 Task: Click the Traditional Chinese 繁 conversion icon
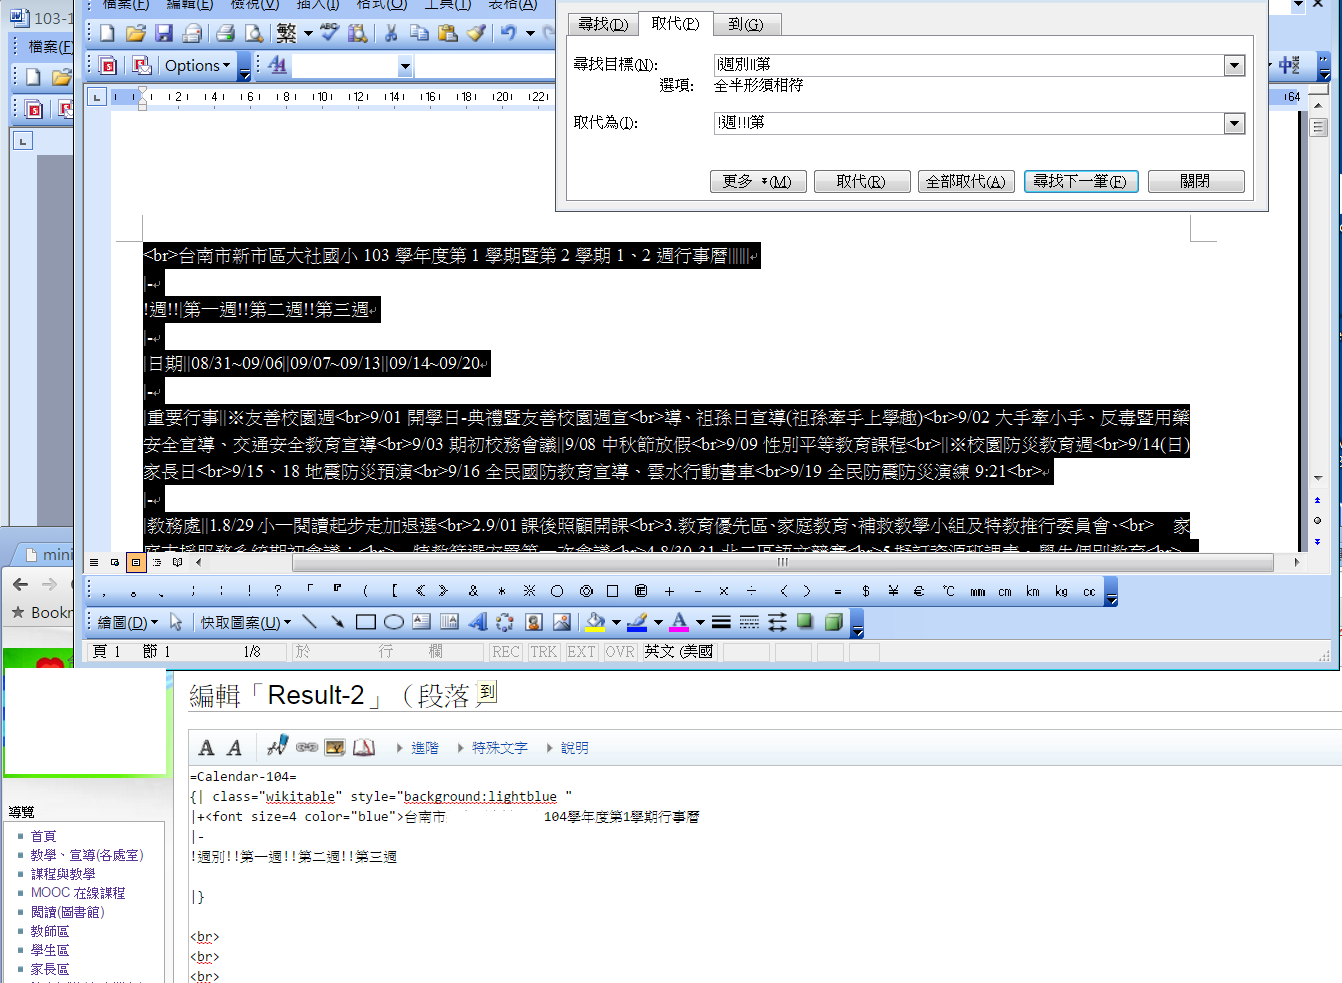(x=287, y=33)
